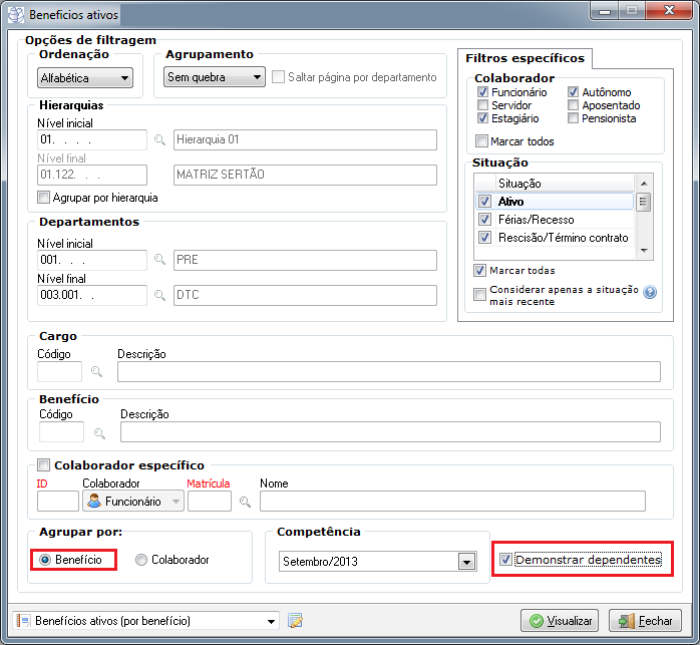Click the Cargo Descrição input field
This screenshot has width=700, height=645.
(x=388, y=372)
